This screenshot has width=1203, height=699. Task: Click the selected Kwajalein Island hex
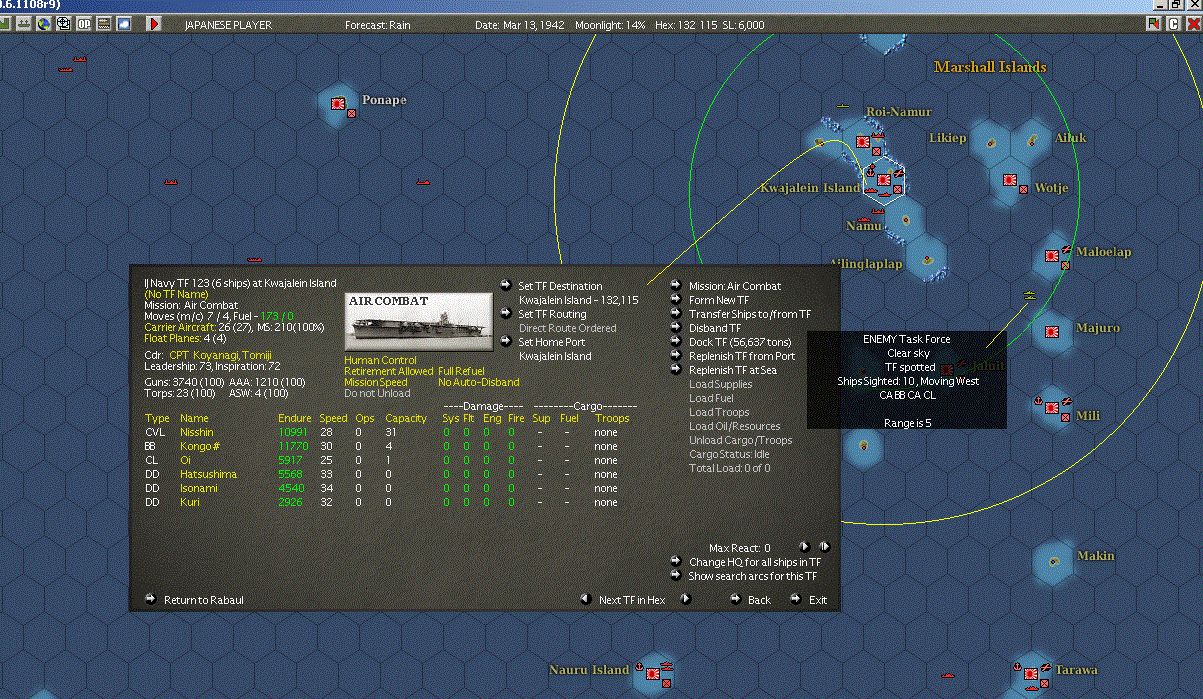885,180
